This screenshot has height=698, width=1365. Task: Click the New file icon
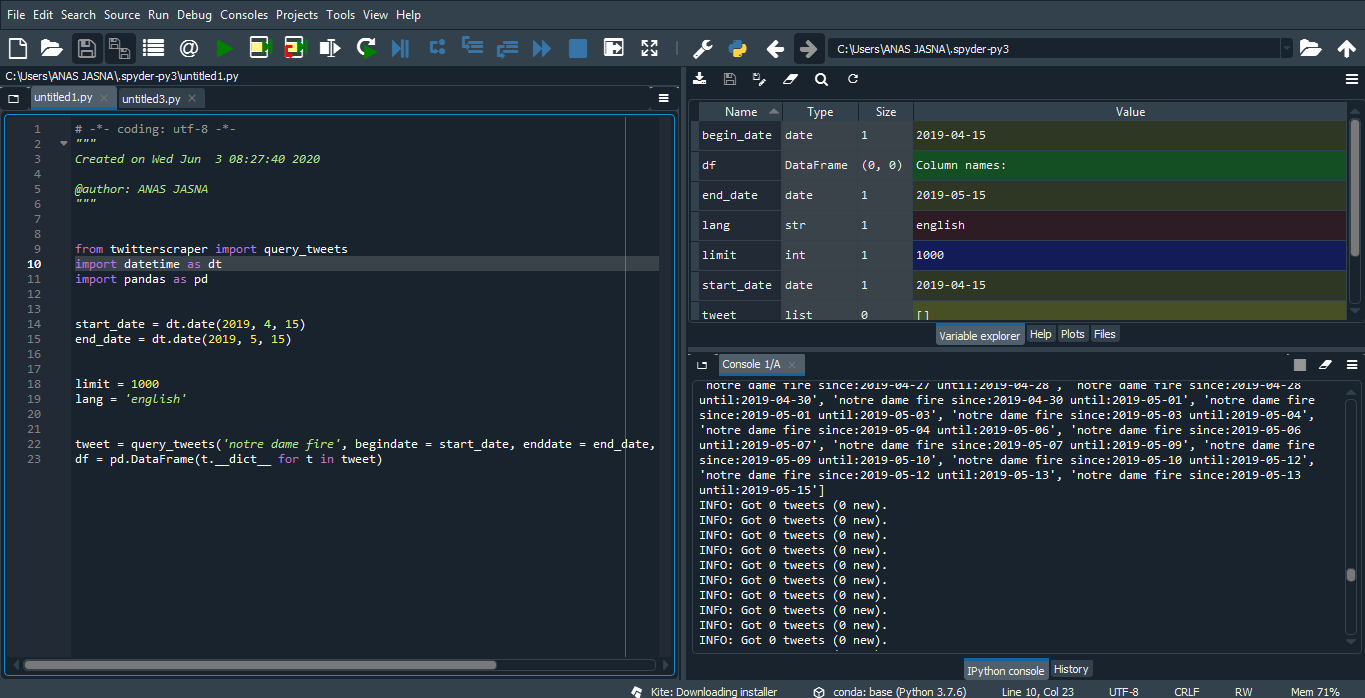click(17, 48)
